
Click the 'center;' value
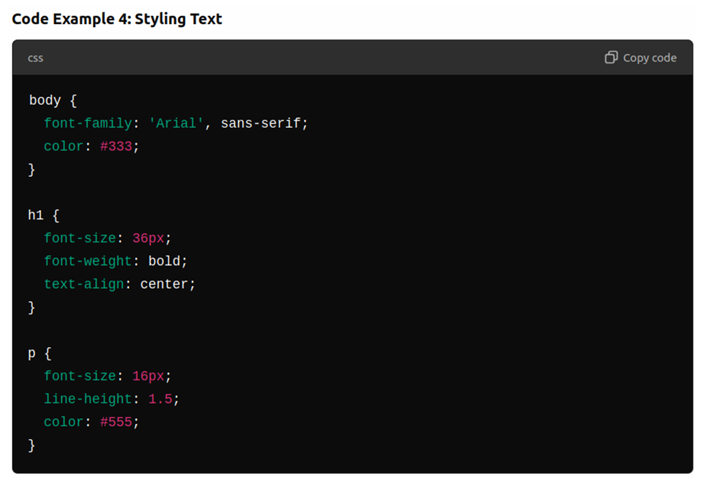click(x=168, y=284)
